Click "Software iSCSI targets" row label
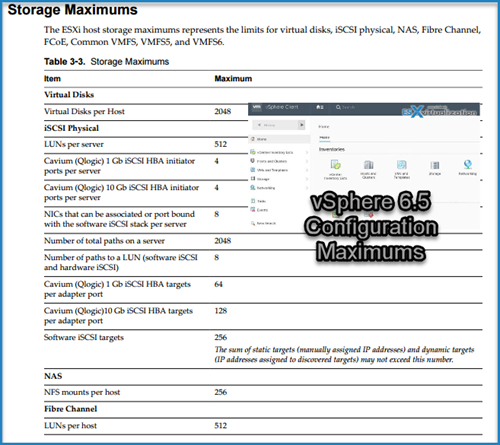Image resolution: width=500 pixels, height=445 pixels. point(84,338)
